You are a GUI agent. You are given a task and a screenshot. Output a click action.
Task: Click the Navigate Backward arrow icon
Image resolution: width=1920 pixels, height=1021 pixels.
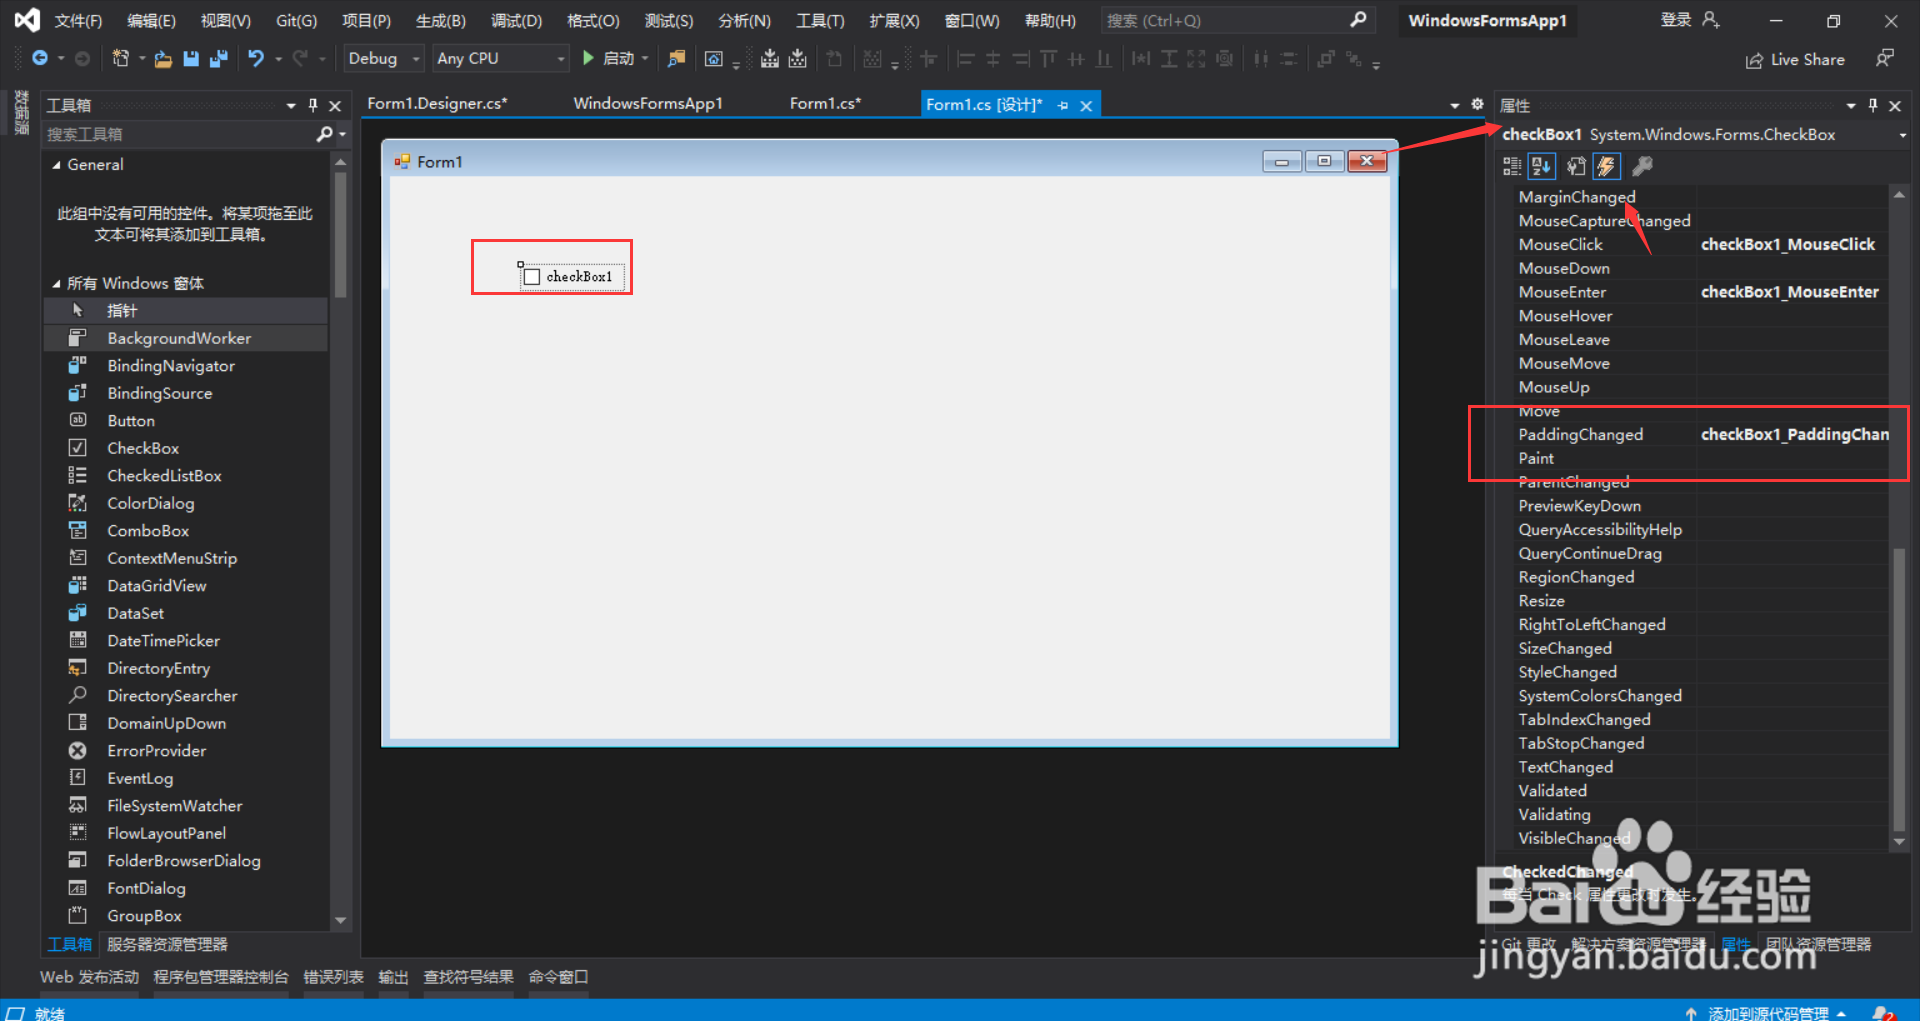click(x=39, y=58)
